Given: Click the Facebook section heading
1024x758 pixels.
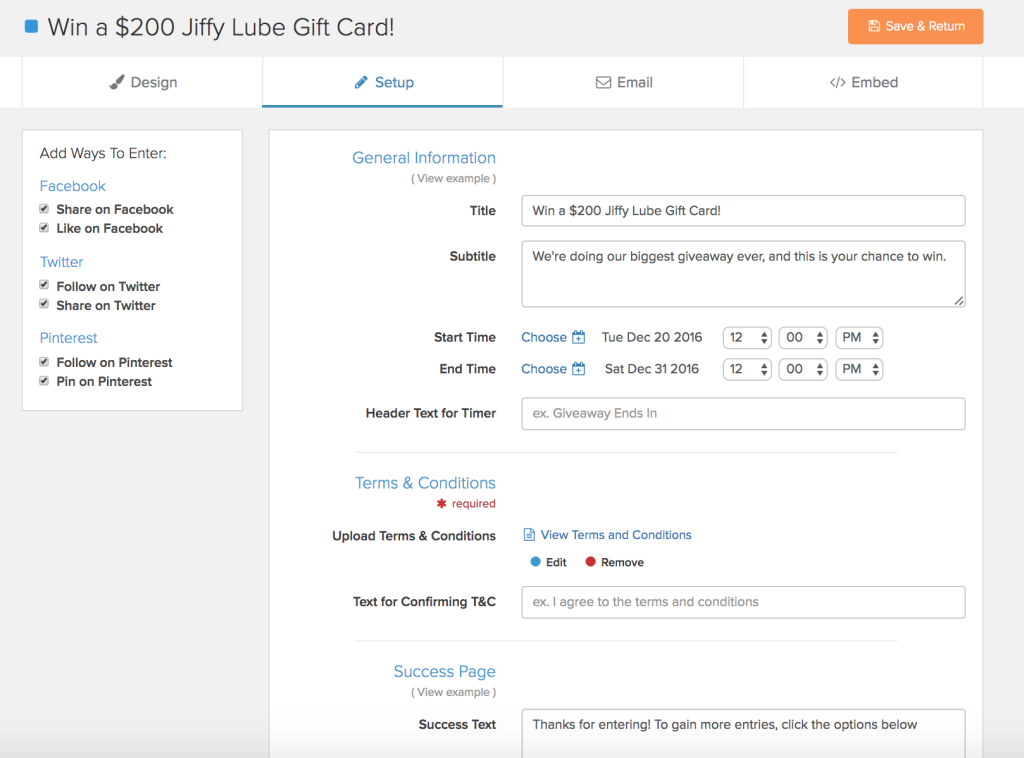Looking at the screenshot, I should pos(72,186).
